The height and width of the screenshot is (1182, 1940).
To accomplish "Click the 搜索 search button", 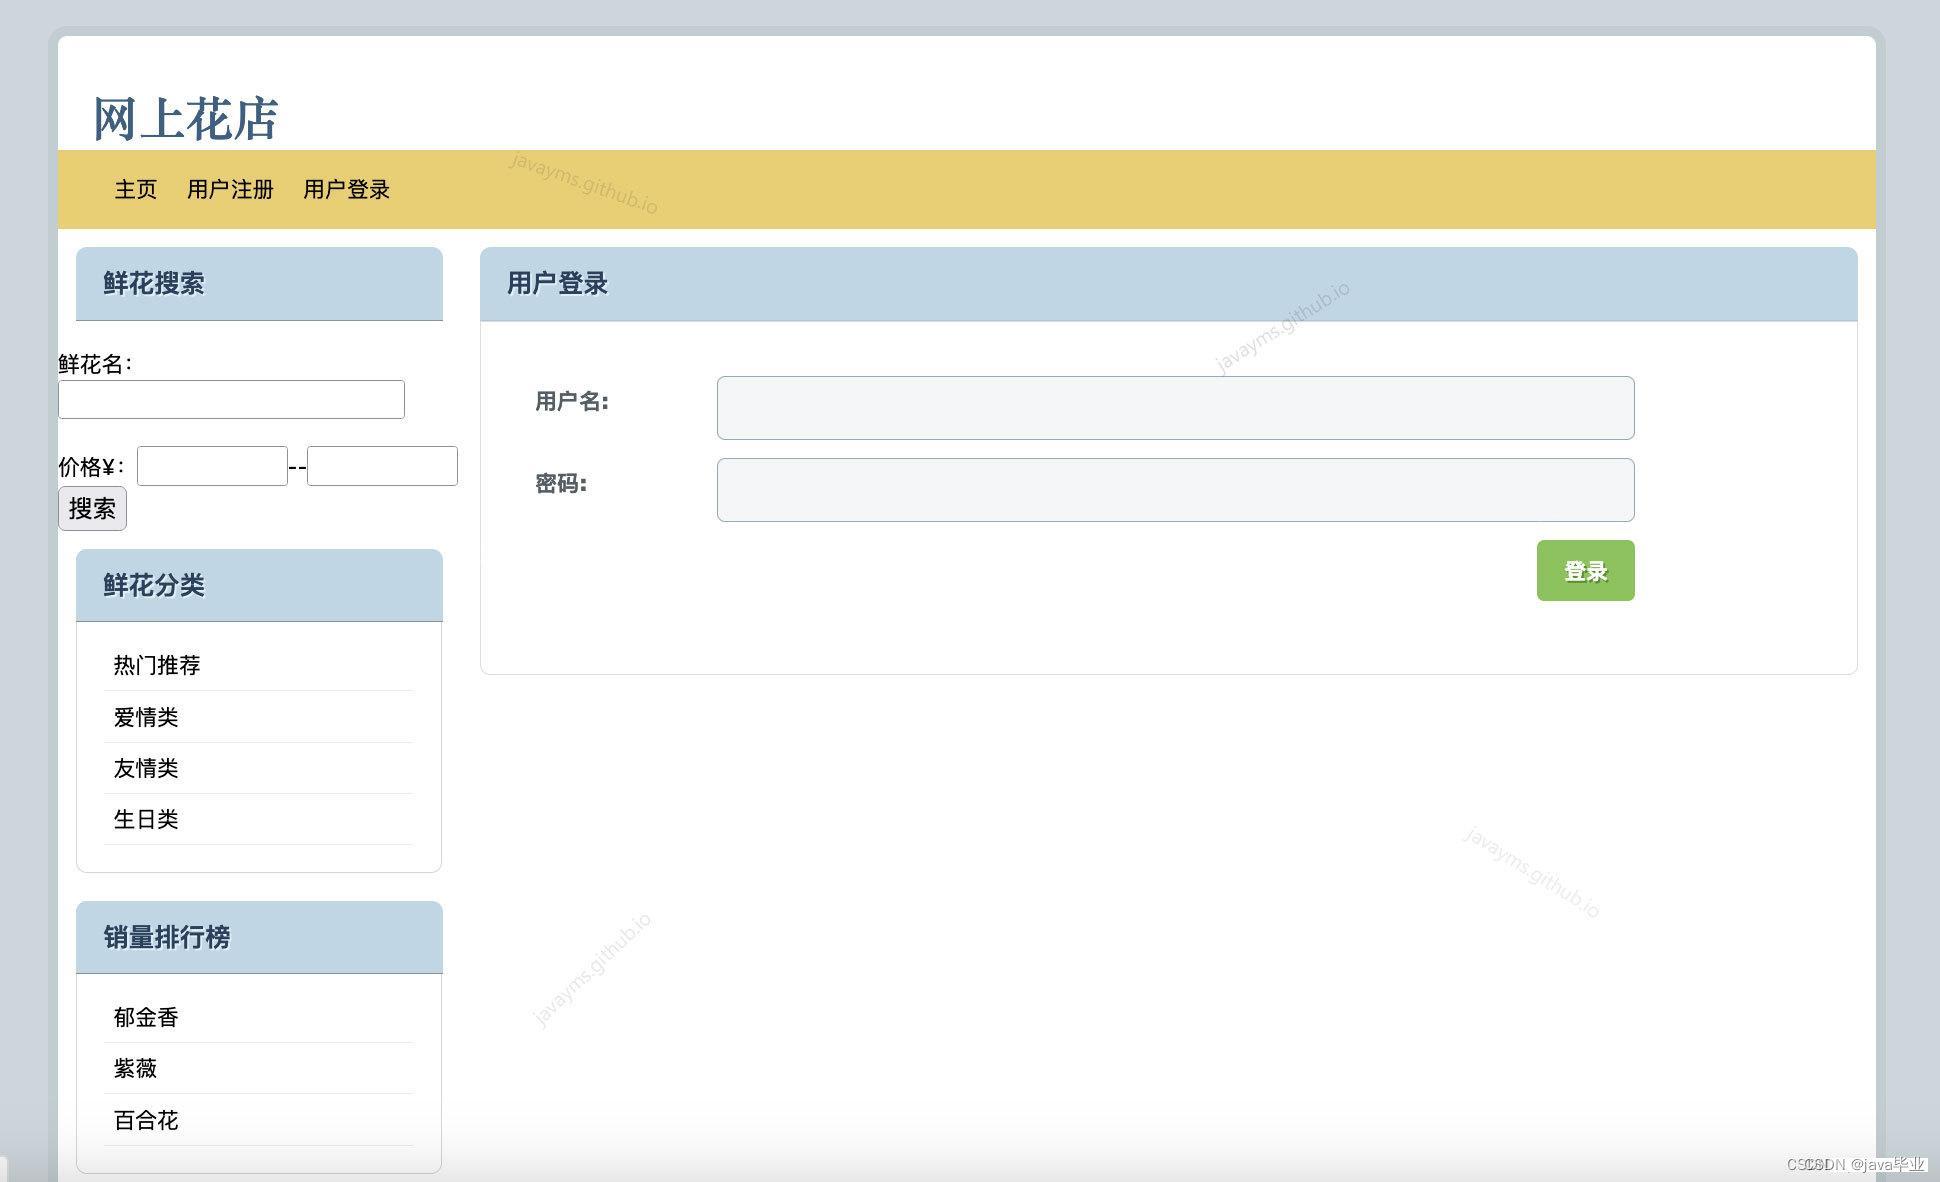I will coord(90,507).
